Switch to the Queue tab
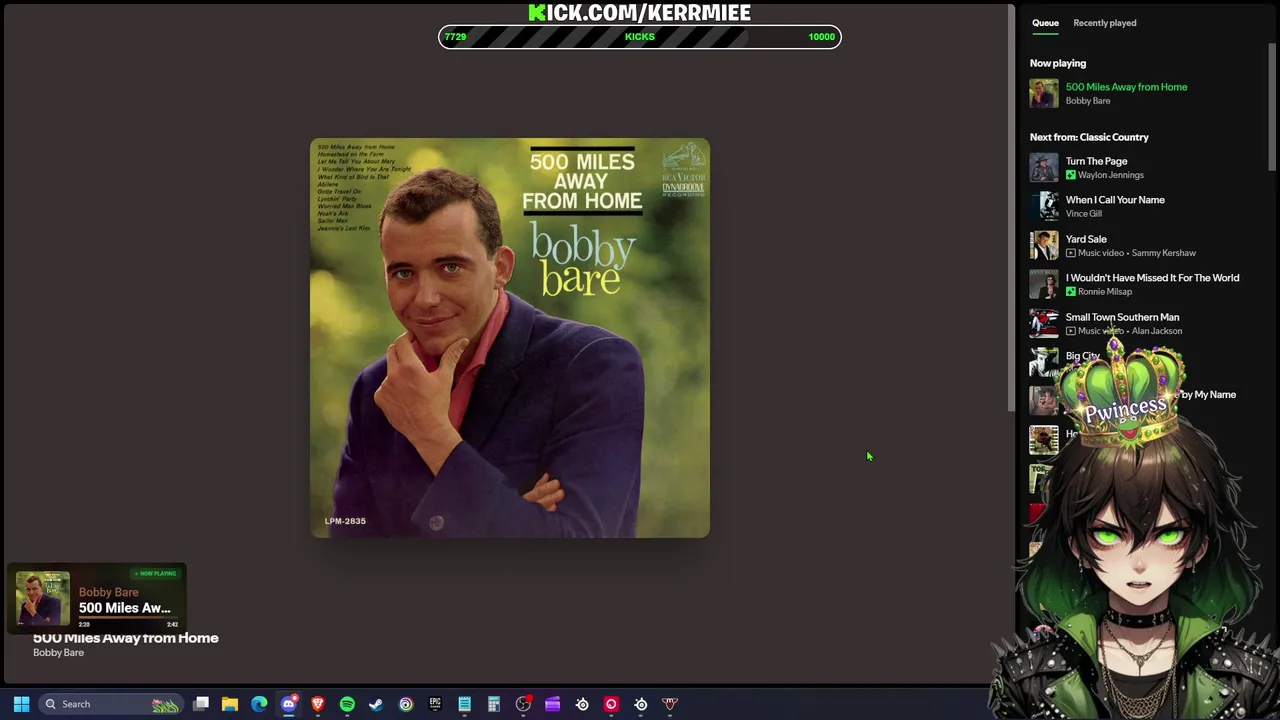Viewport: 1280px width, 720px height. [x=1045, y=23]
